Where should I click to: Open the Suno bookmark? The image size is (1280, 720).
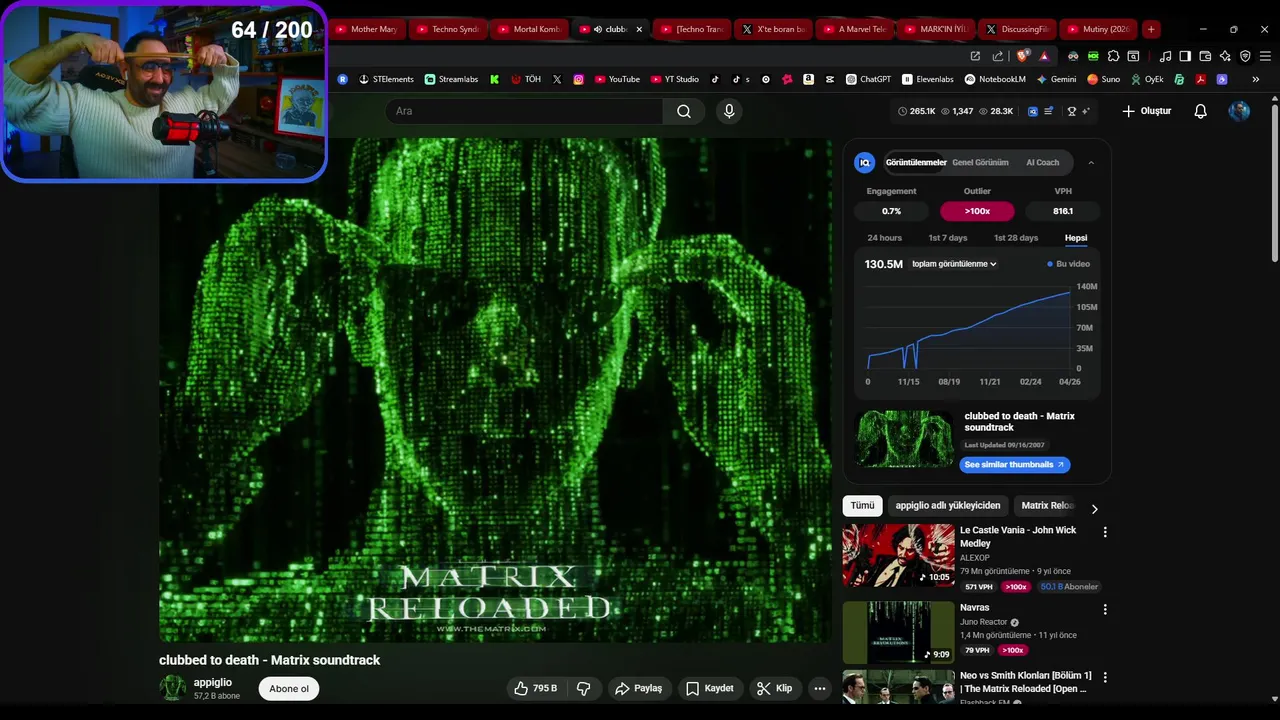(x=1104, y=79)
